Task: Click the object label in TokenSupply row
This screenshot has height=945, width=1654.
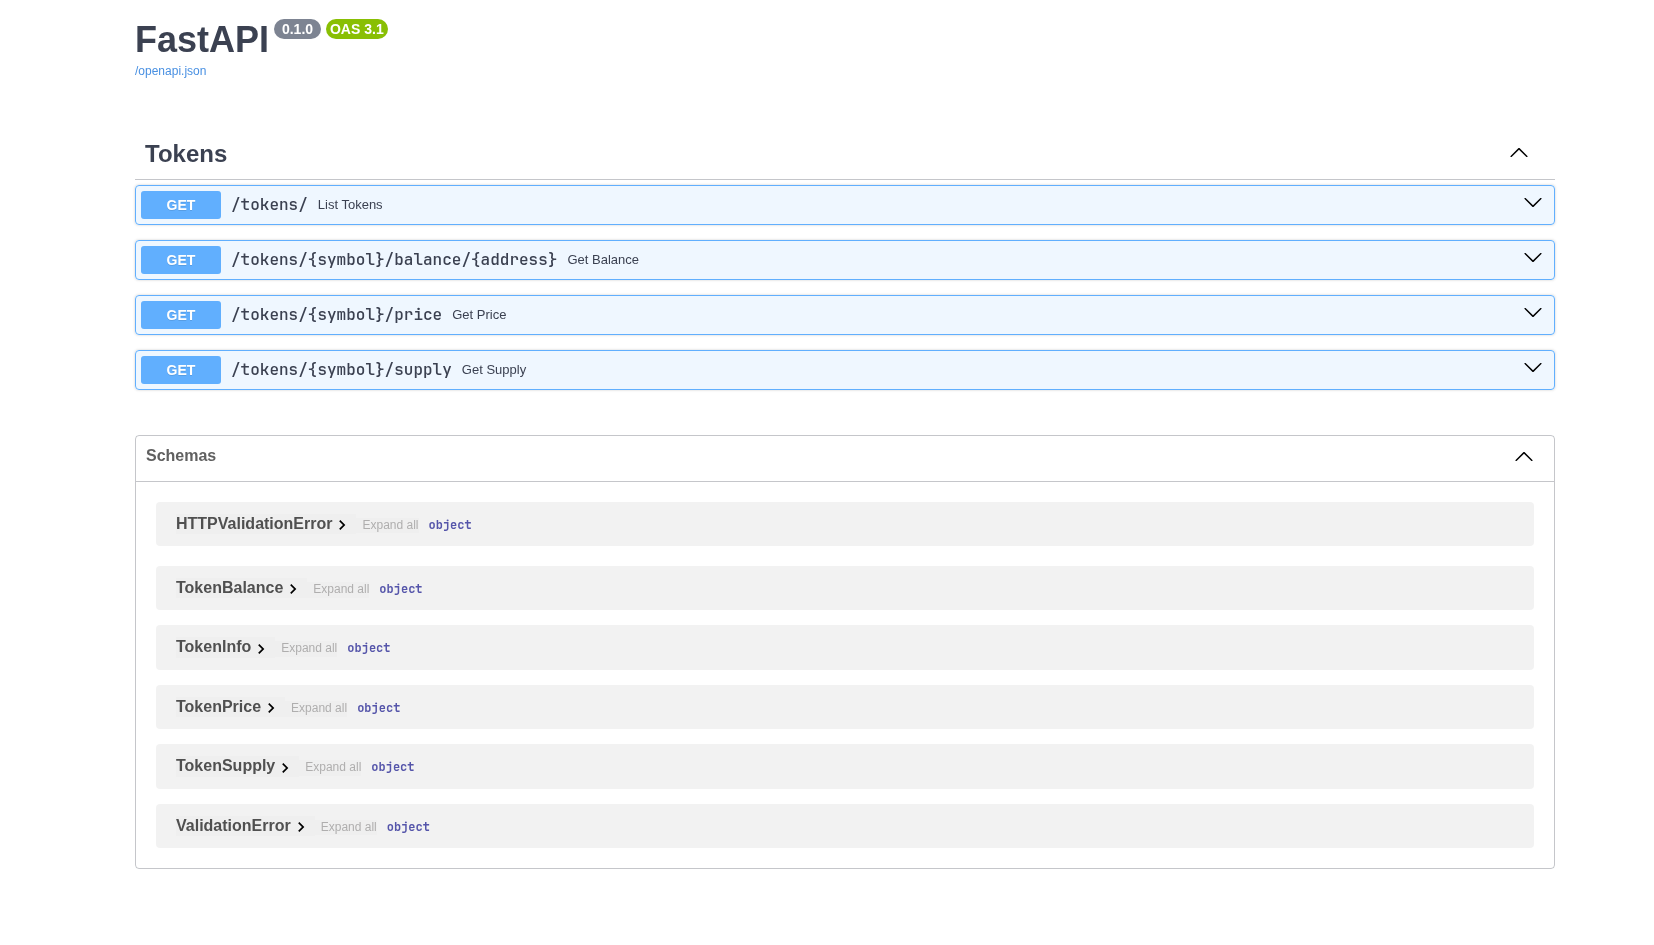Action: [392, 767]
